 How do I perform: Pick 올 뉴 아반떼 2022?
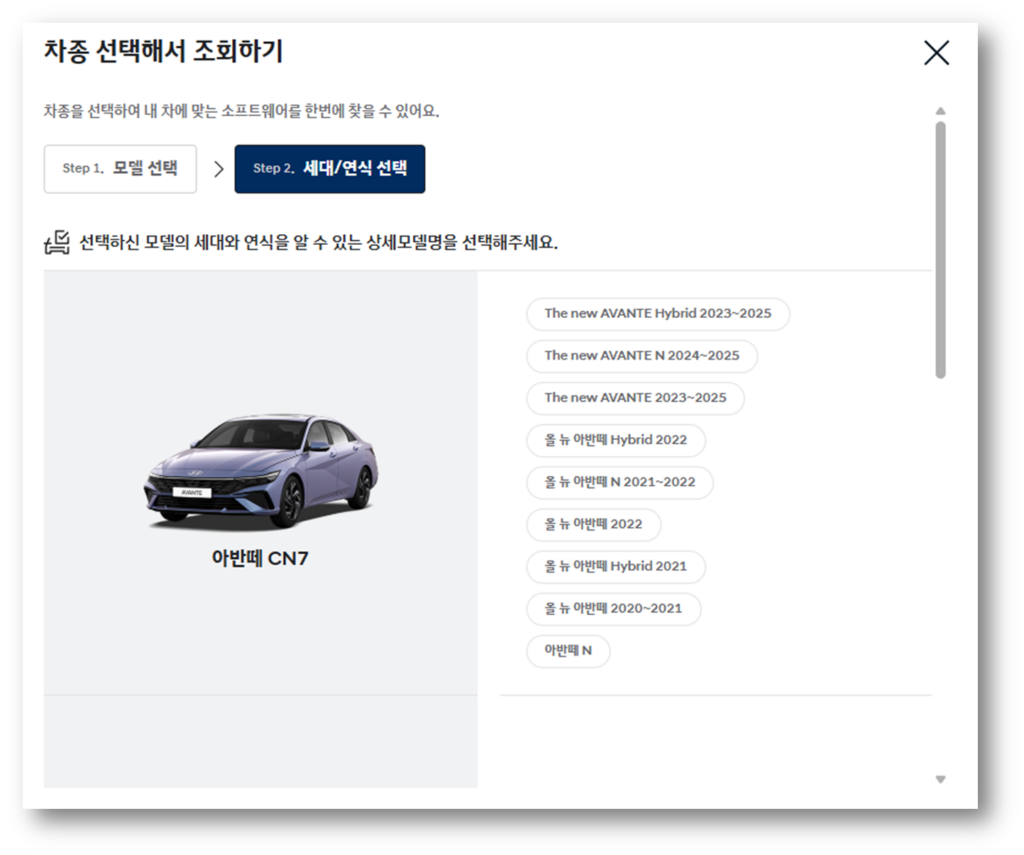(x=596, y=524)
